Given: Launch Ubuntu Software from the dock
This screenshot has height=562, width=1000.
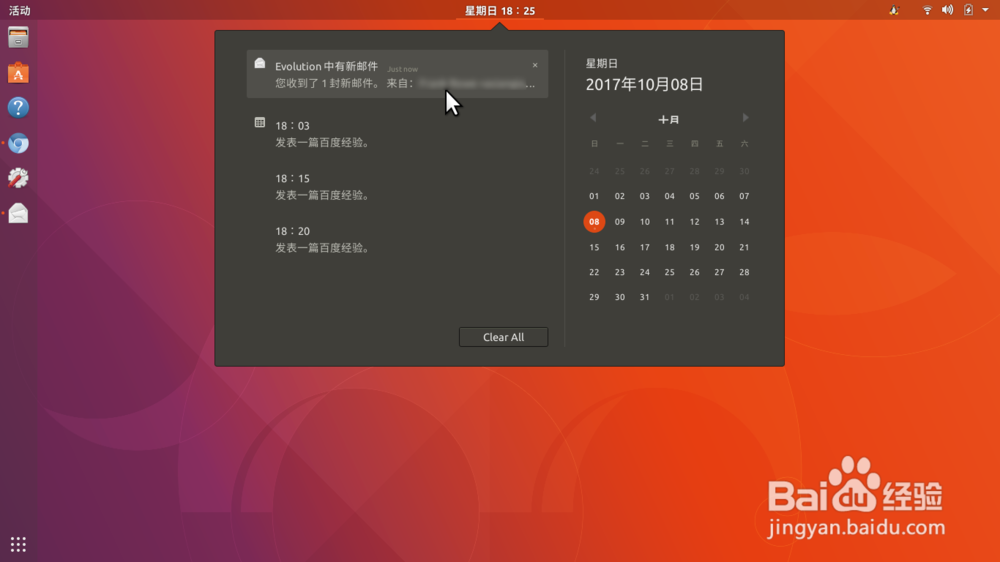Looking at the screenshot, I should [x=18, y=73].
